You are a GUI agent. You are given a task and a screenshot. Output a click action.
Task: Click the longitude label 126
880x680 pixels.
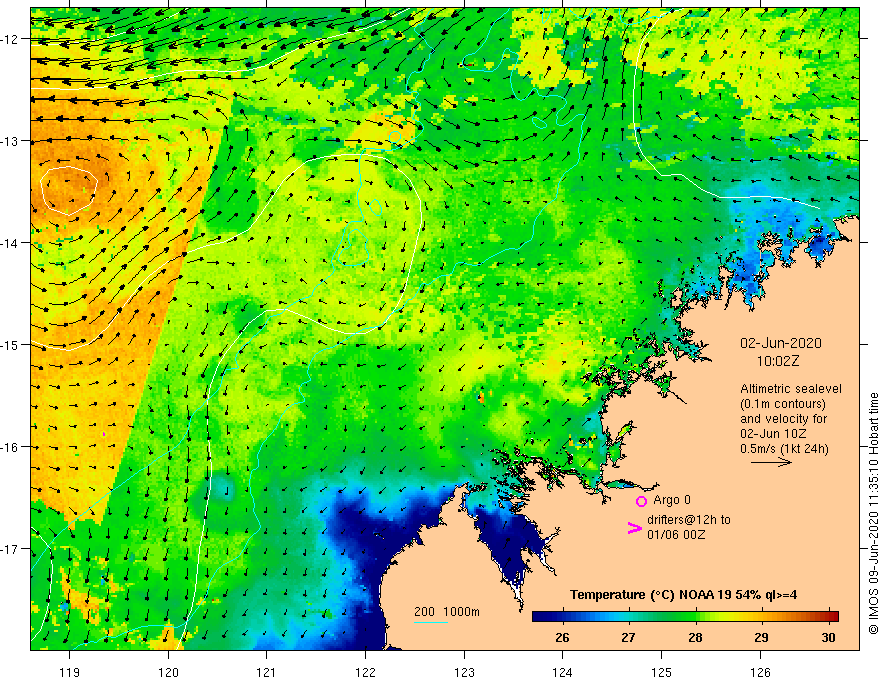(760, 672)
